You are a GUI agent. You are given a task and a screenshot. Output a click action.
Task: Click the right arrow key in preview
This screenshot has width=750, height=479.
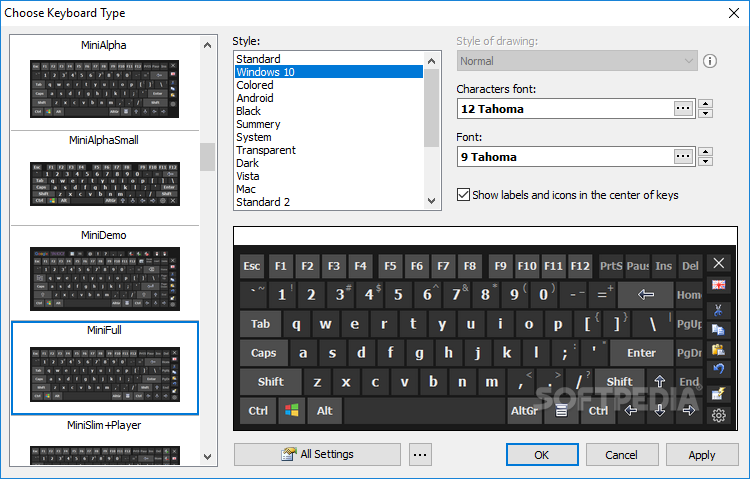[689, 411]
